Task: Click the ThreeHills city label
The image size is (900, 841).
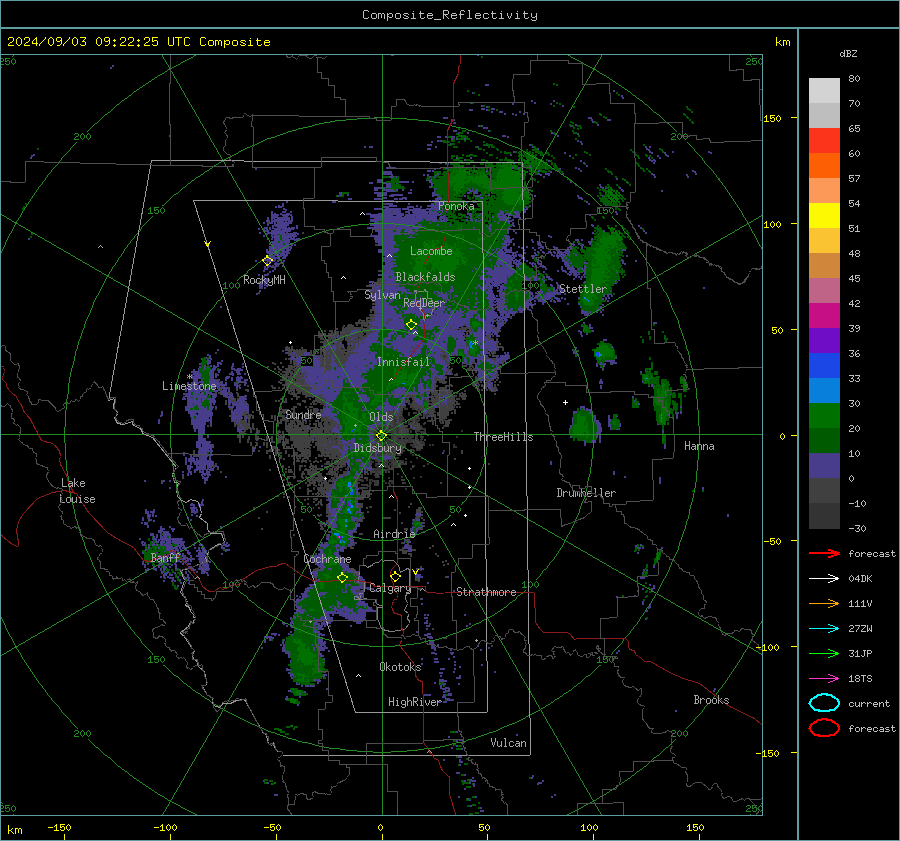Action: tap(503, 437)
